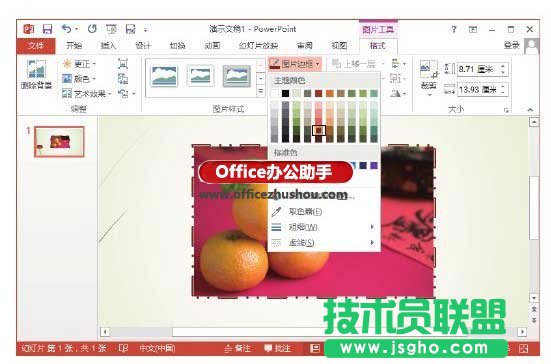Click the Save icon in quick access toolbar
Image resolution: width=551 pixels, height=364 pixels.
click(x=47, y=29)
